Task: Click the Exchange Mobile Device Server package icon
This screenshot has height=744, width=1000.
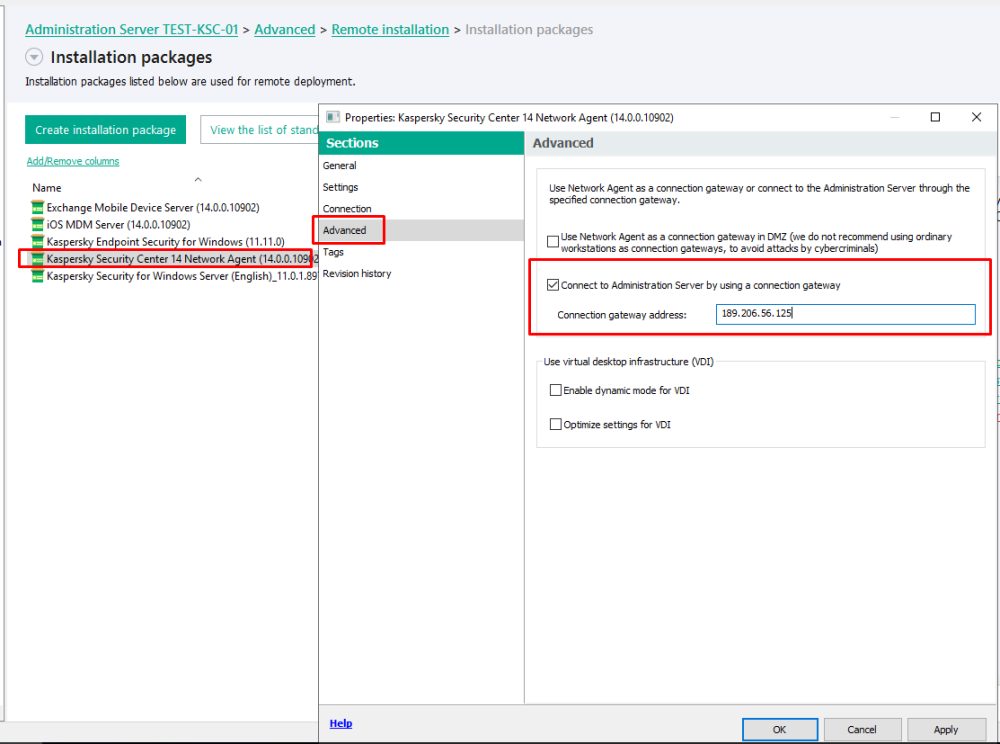Action: [x=38, y=207]
